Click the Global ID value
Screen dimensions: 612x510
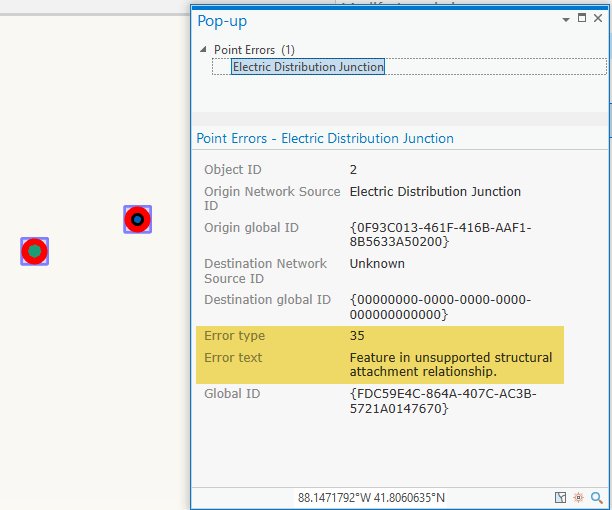click(442, 401)
